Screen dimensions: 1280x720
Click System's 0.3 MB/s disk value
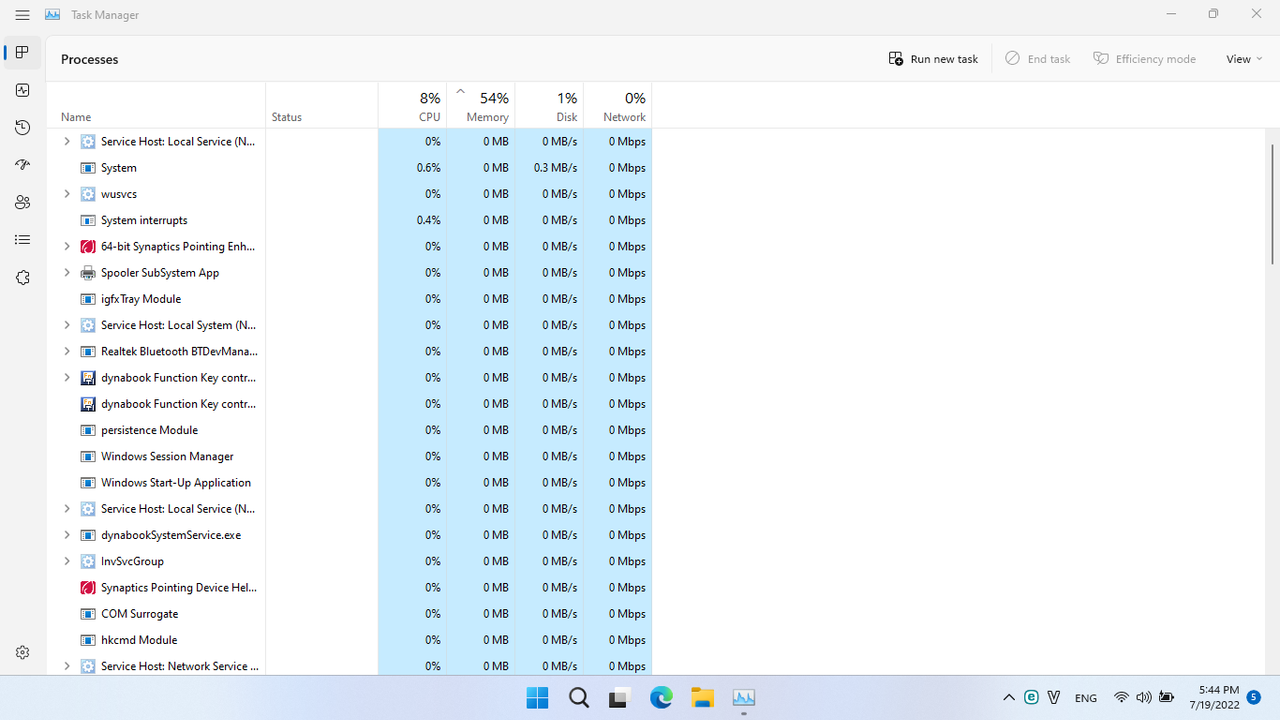[x=555, y=168]
